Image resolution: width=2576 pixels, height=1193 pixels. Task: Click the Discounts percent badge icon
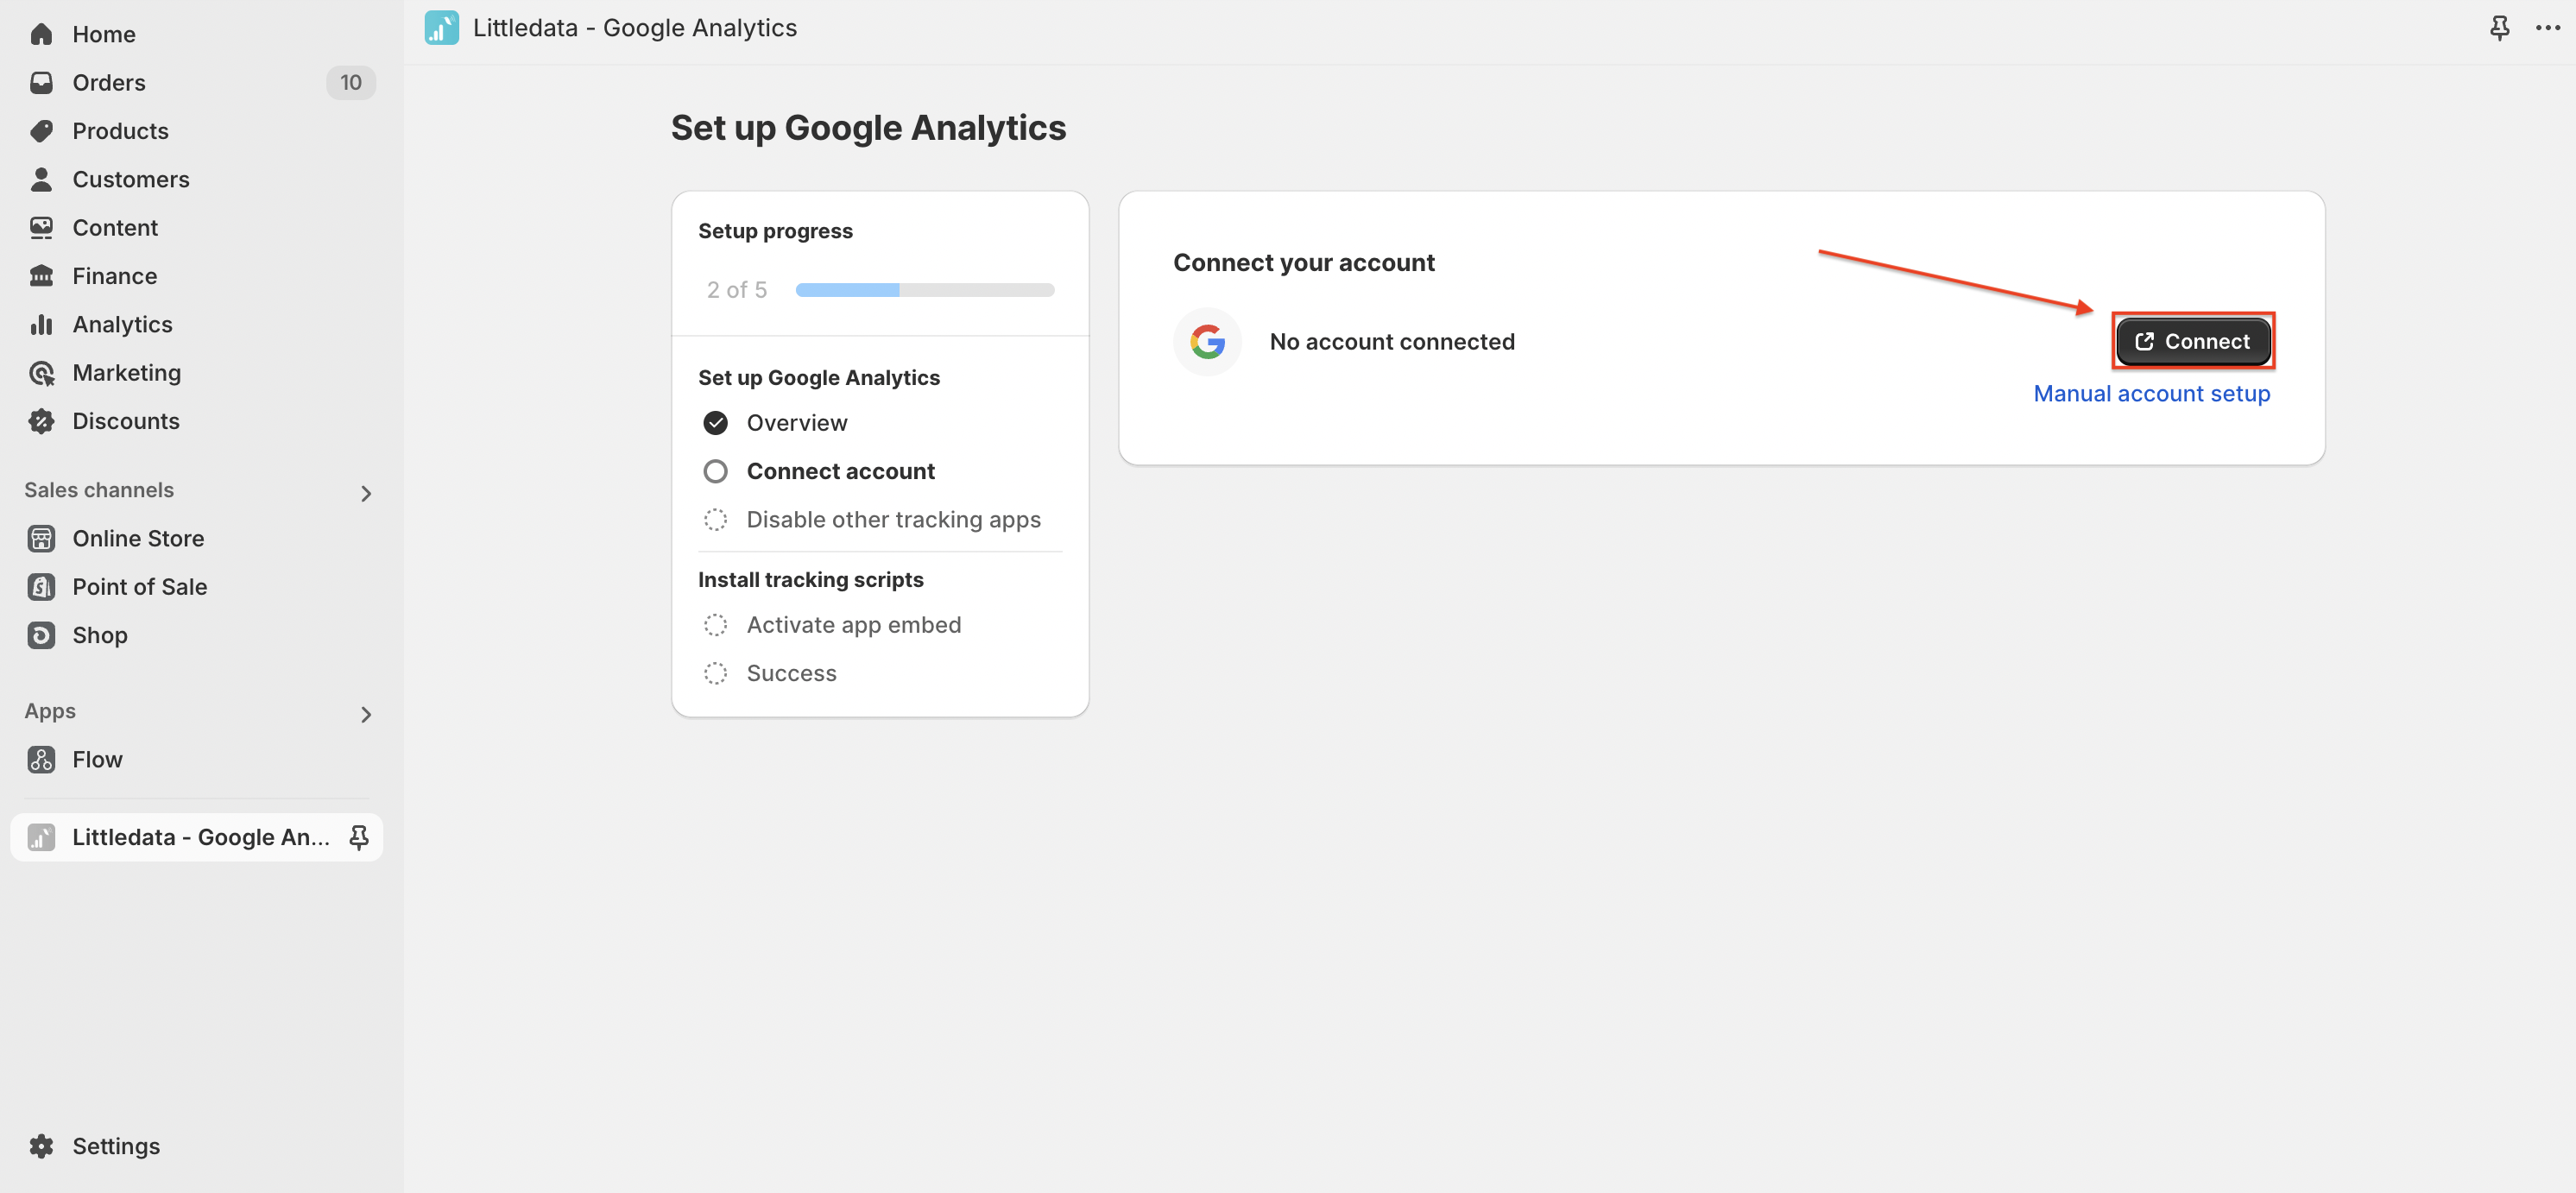41,421
